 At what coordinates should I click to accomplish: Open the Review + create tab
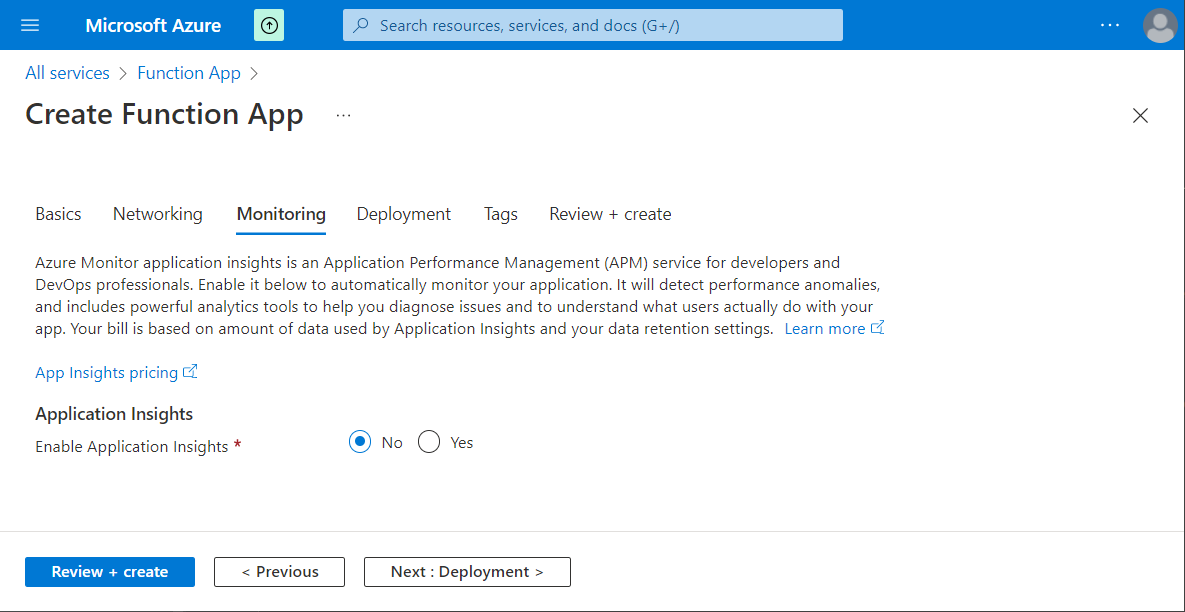click(x=610, y=215)
